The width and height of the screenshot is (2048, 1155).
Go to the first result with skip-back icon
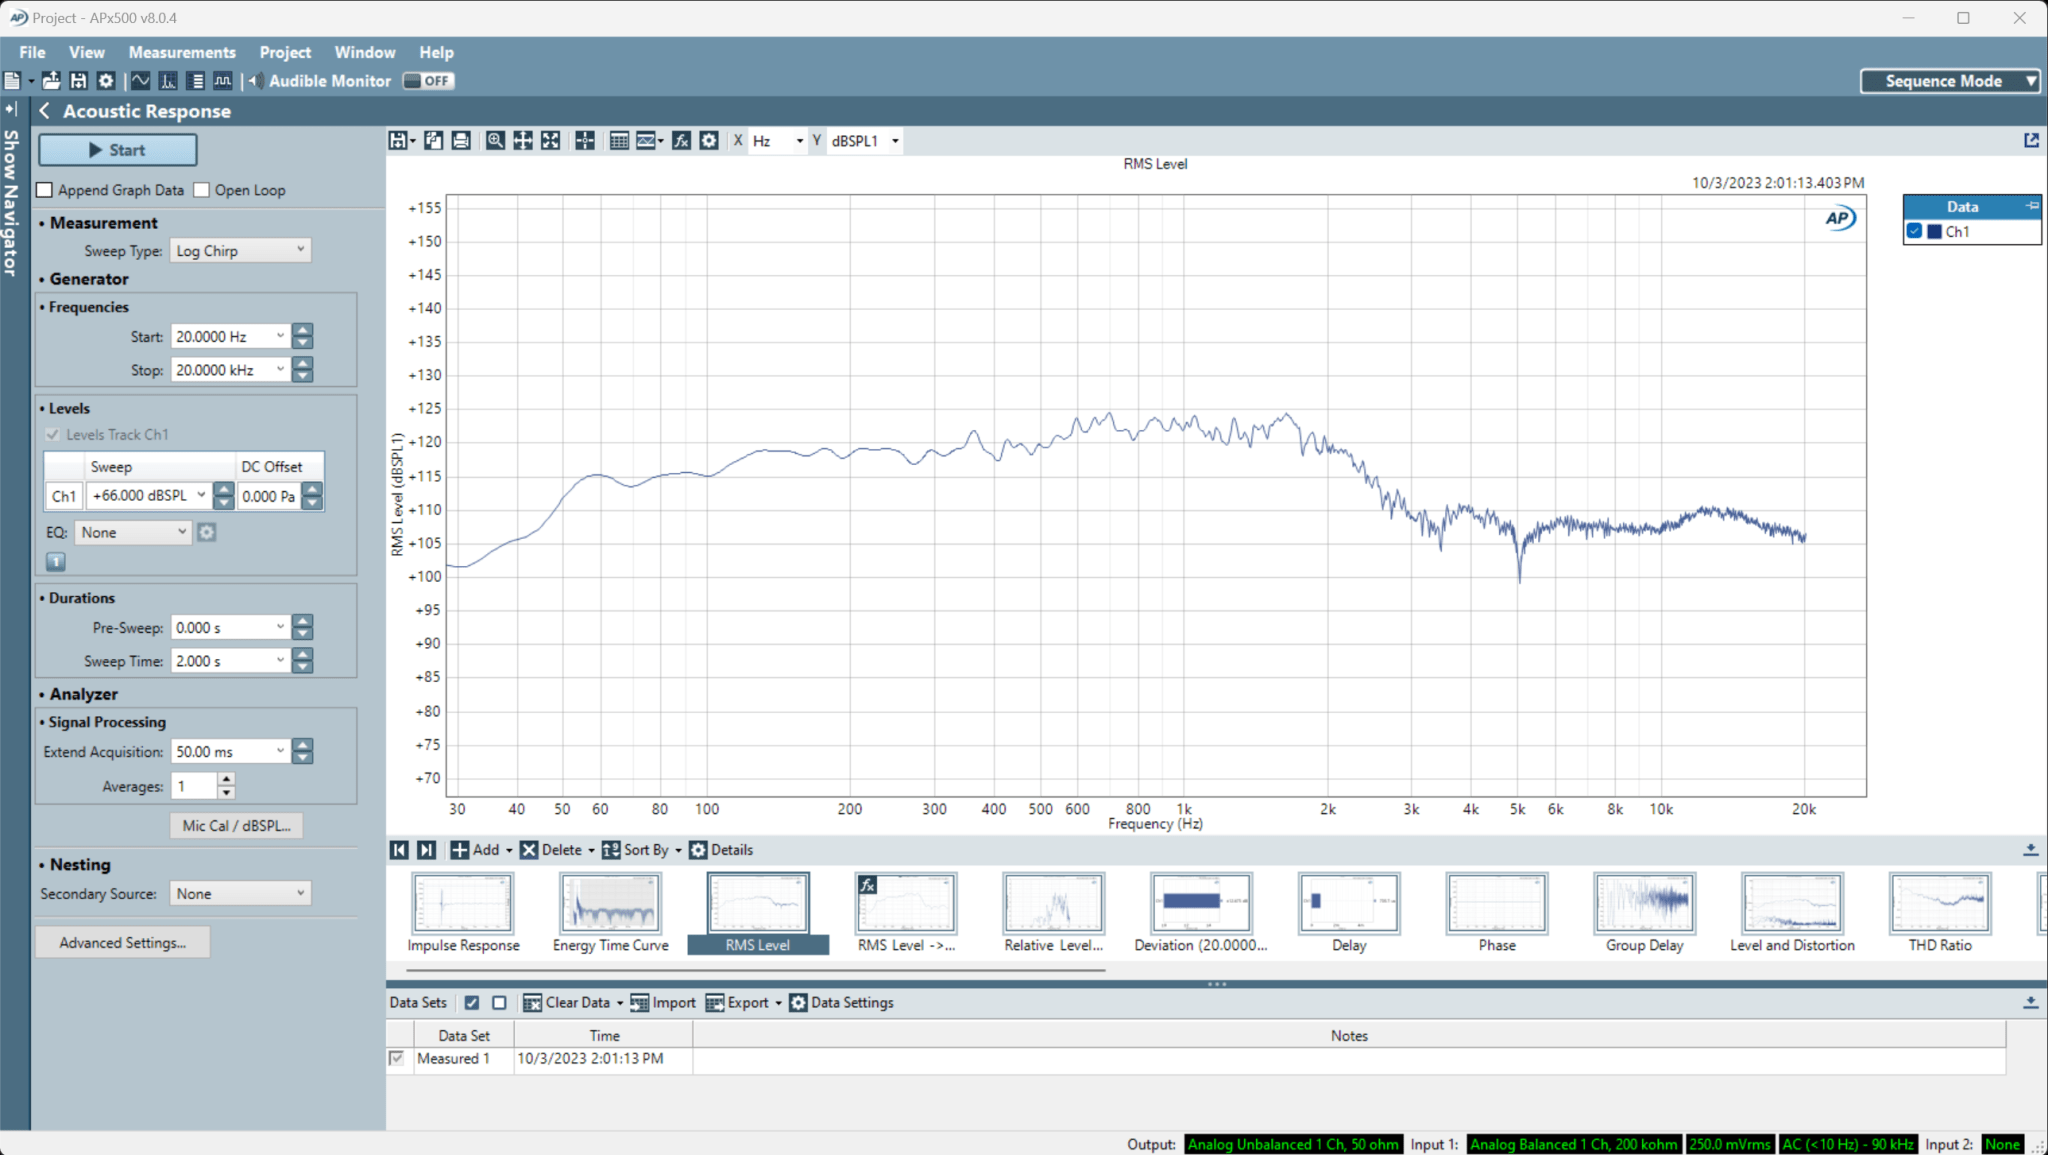(399, 850)
